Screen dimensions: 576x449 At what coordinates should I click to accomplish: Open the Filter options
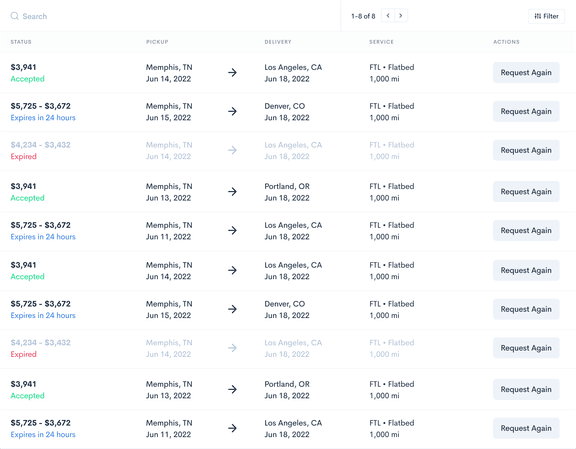tap(546, 16)
